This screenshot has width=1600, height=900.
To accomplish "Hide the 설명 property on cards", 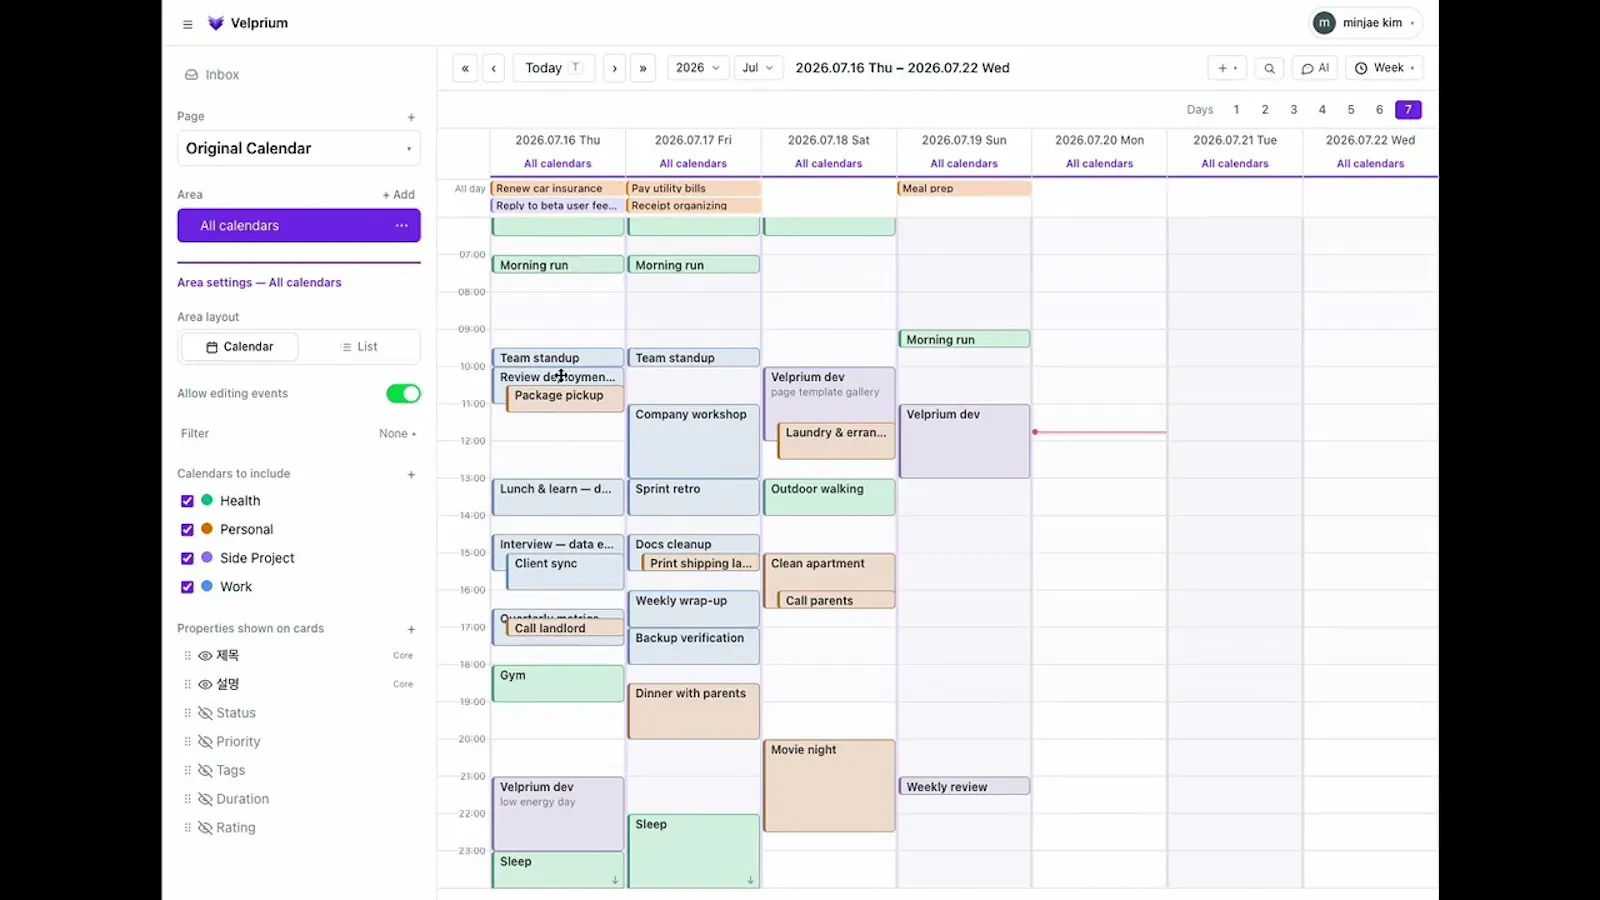I will pos(205,685).
